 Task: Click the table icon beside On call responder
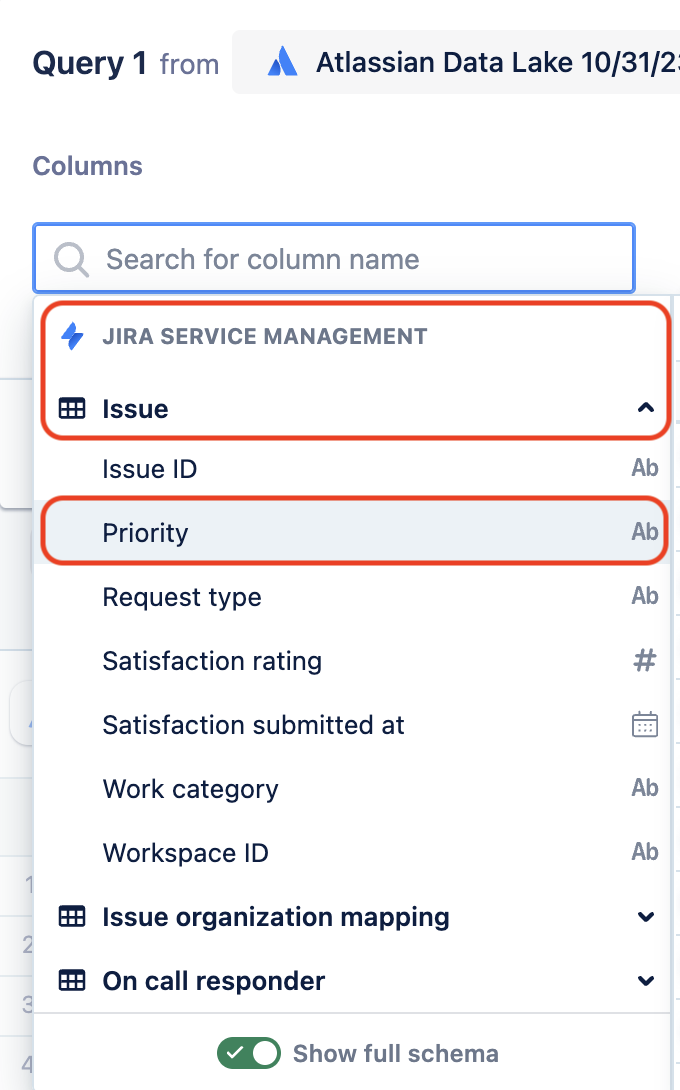pos(71,981)
